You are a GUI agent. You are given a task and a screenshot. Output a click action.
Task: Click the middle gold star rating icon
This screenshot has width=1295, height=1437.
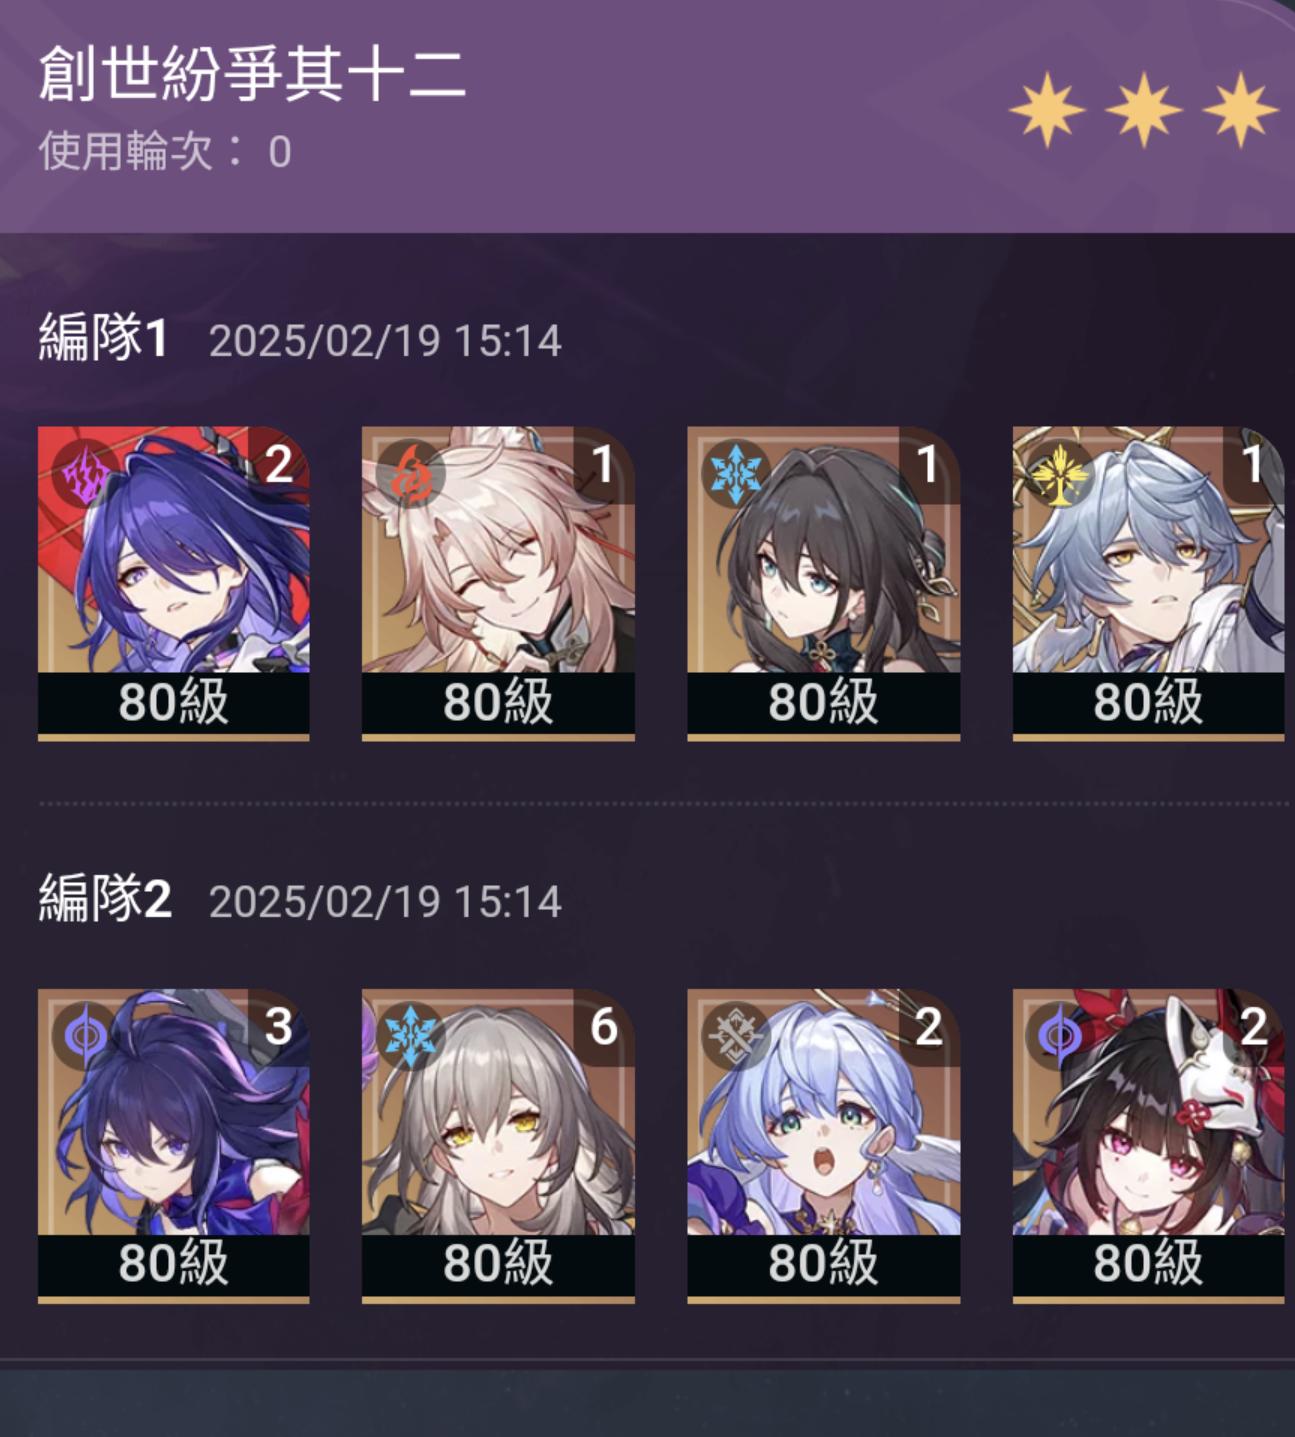click(x=1144, y=109)
